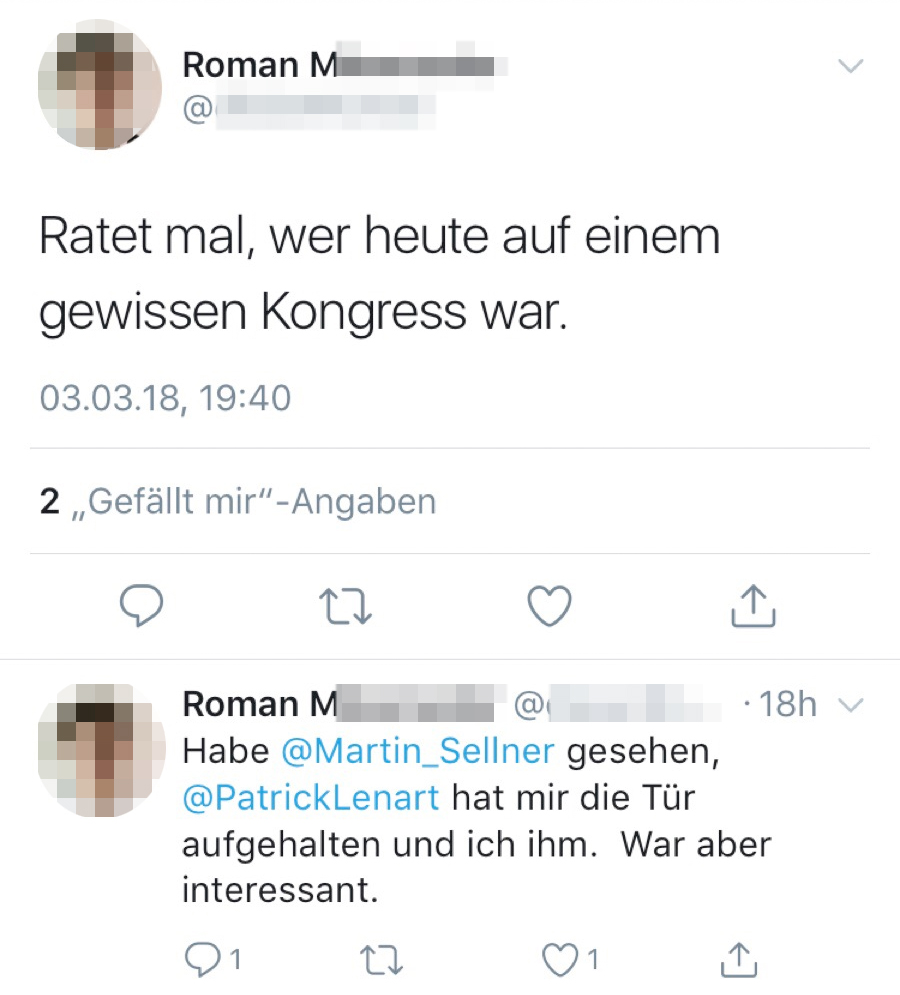
Task: Open the @Martin_Sellner mention
Action: [x=418, y=751]
